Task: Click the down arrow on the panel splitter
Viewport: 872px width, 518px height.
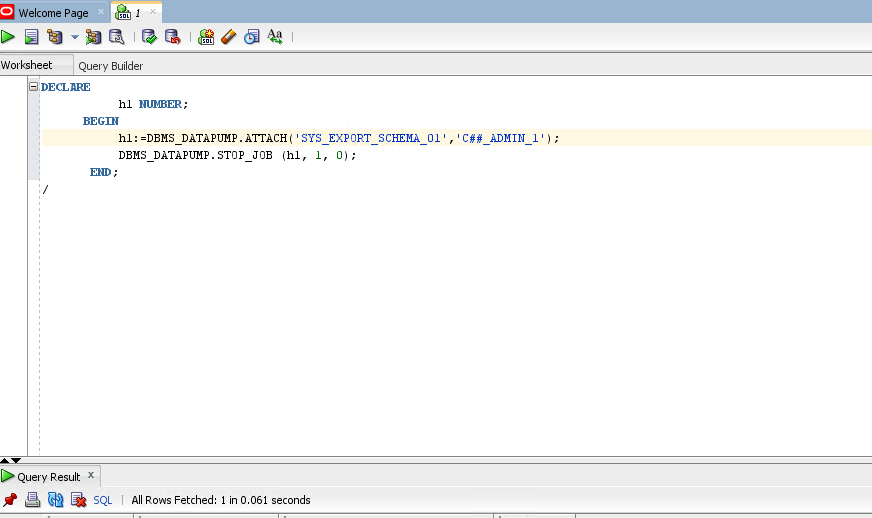Action: coord(16,460)
